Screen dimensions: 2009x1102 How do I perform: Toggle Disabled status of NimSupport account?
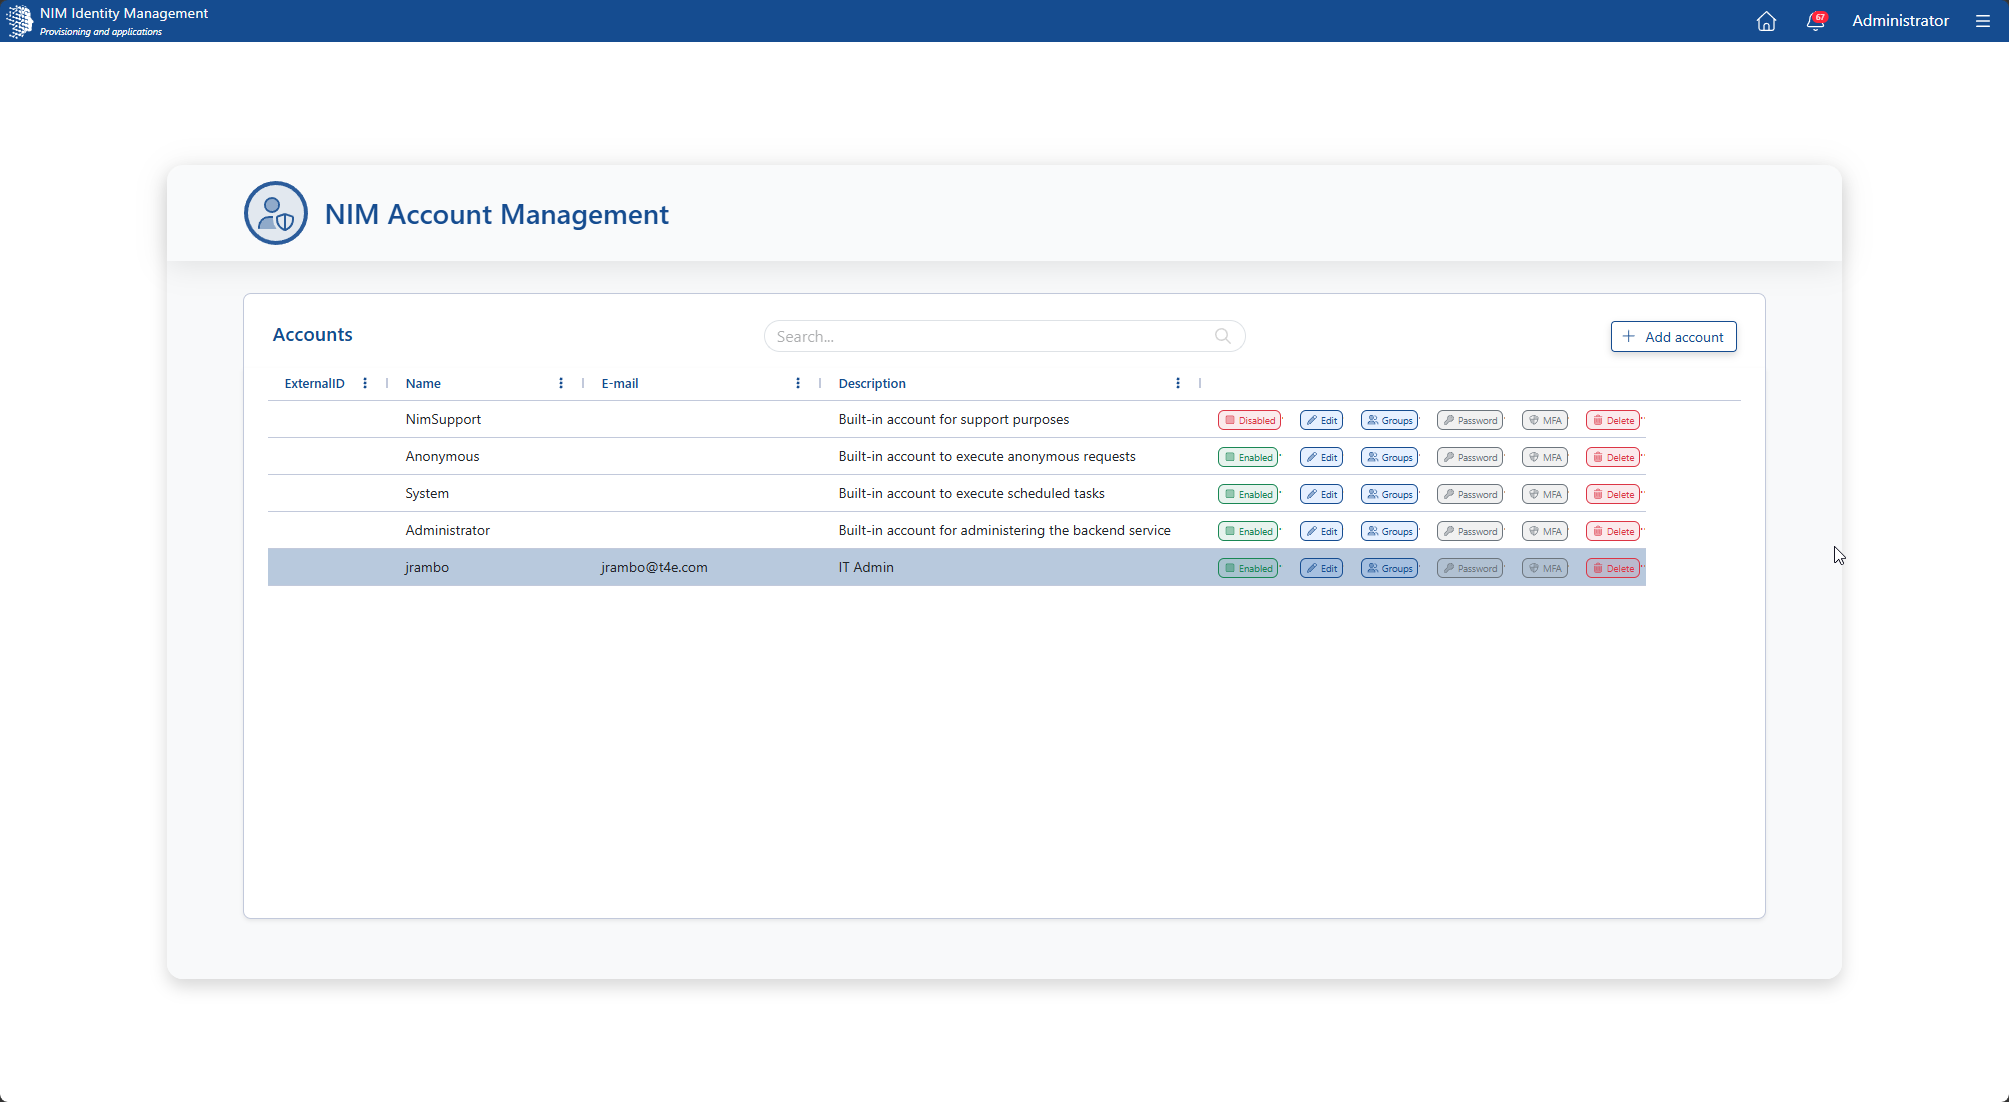coord(1249,420)
